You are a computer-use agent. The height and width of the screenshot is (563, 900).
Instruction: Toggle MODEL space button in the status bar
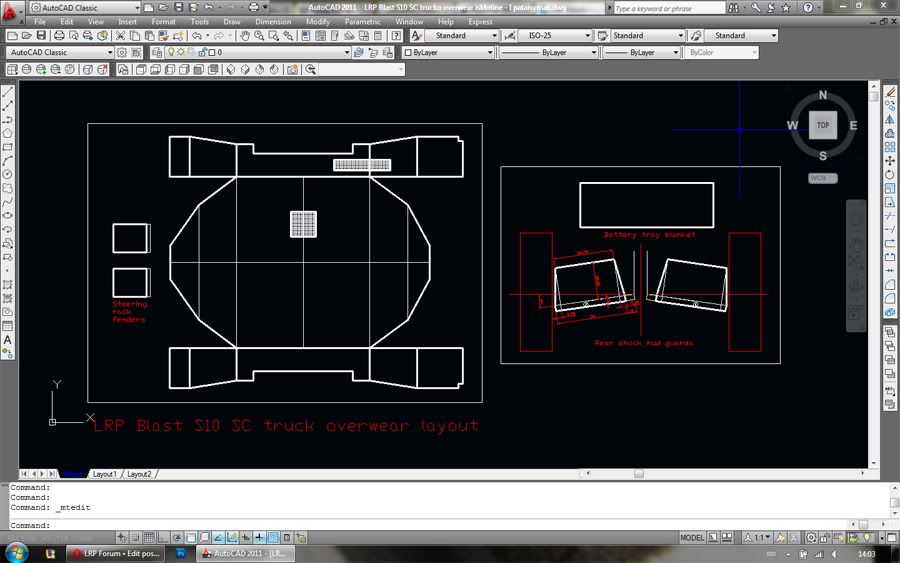[692, 538]
